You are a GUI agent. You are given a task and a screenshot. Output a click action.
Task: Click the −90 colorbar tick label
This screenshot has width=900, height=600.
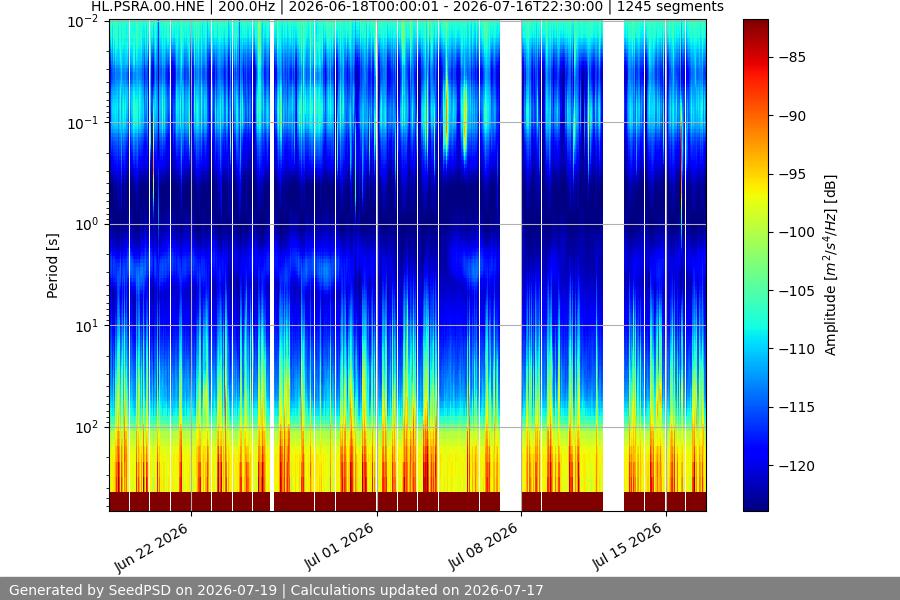click(792, 116)
